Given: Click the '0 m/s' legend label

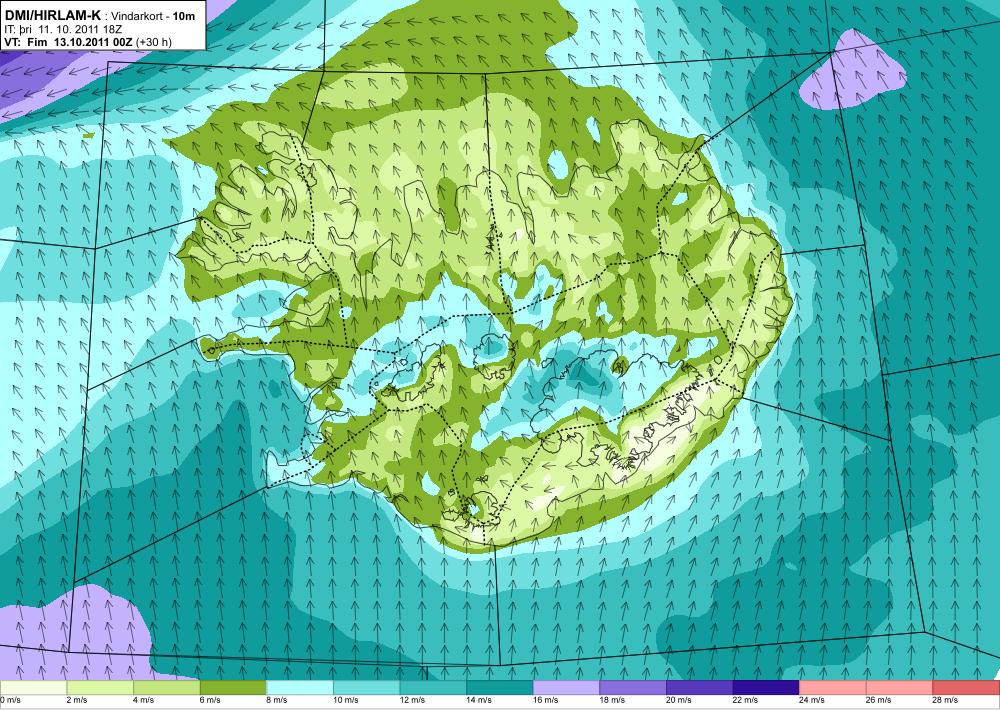Looking at the screenshot, I should click(10, 700).
